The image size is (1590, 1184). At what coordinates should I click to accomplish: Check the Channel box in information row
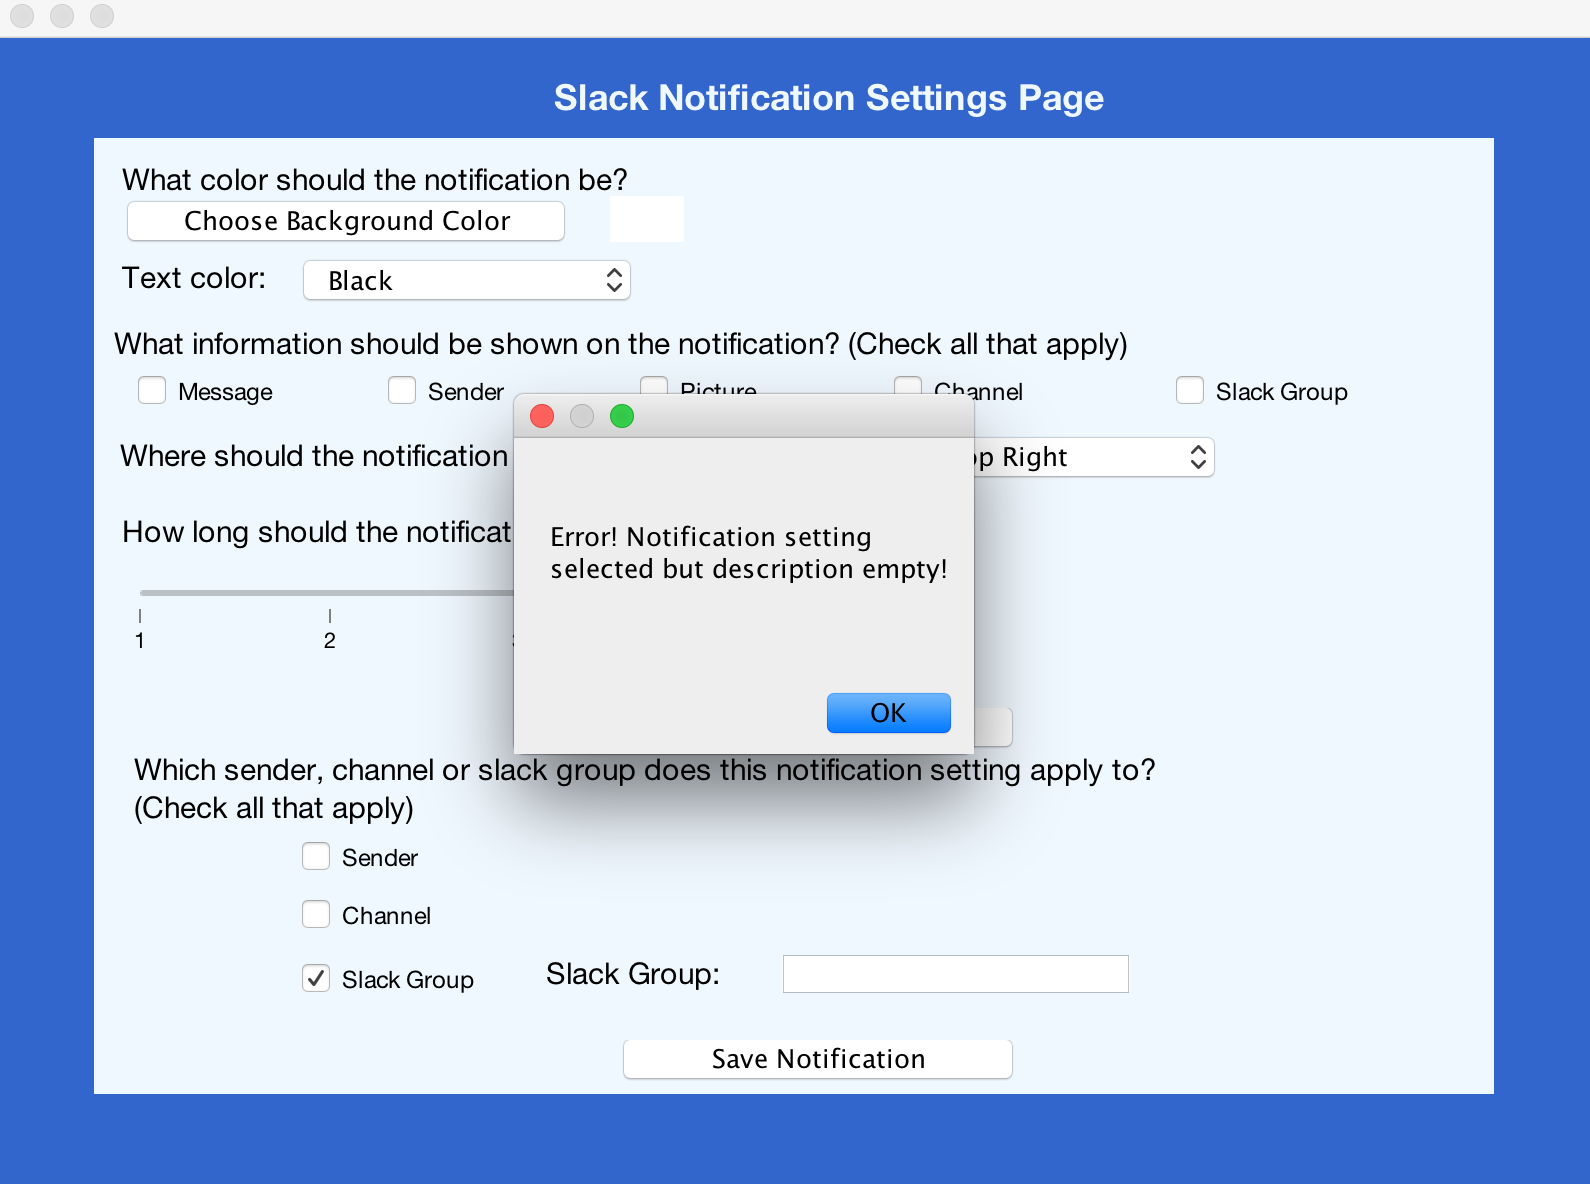(x=908, y=385)
